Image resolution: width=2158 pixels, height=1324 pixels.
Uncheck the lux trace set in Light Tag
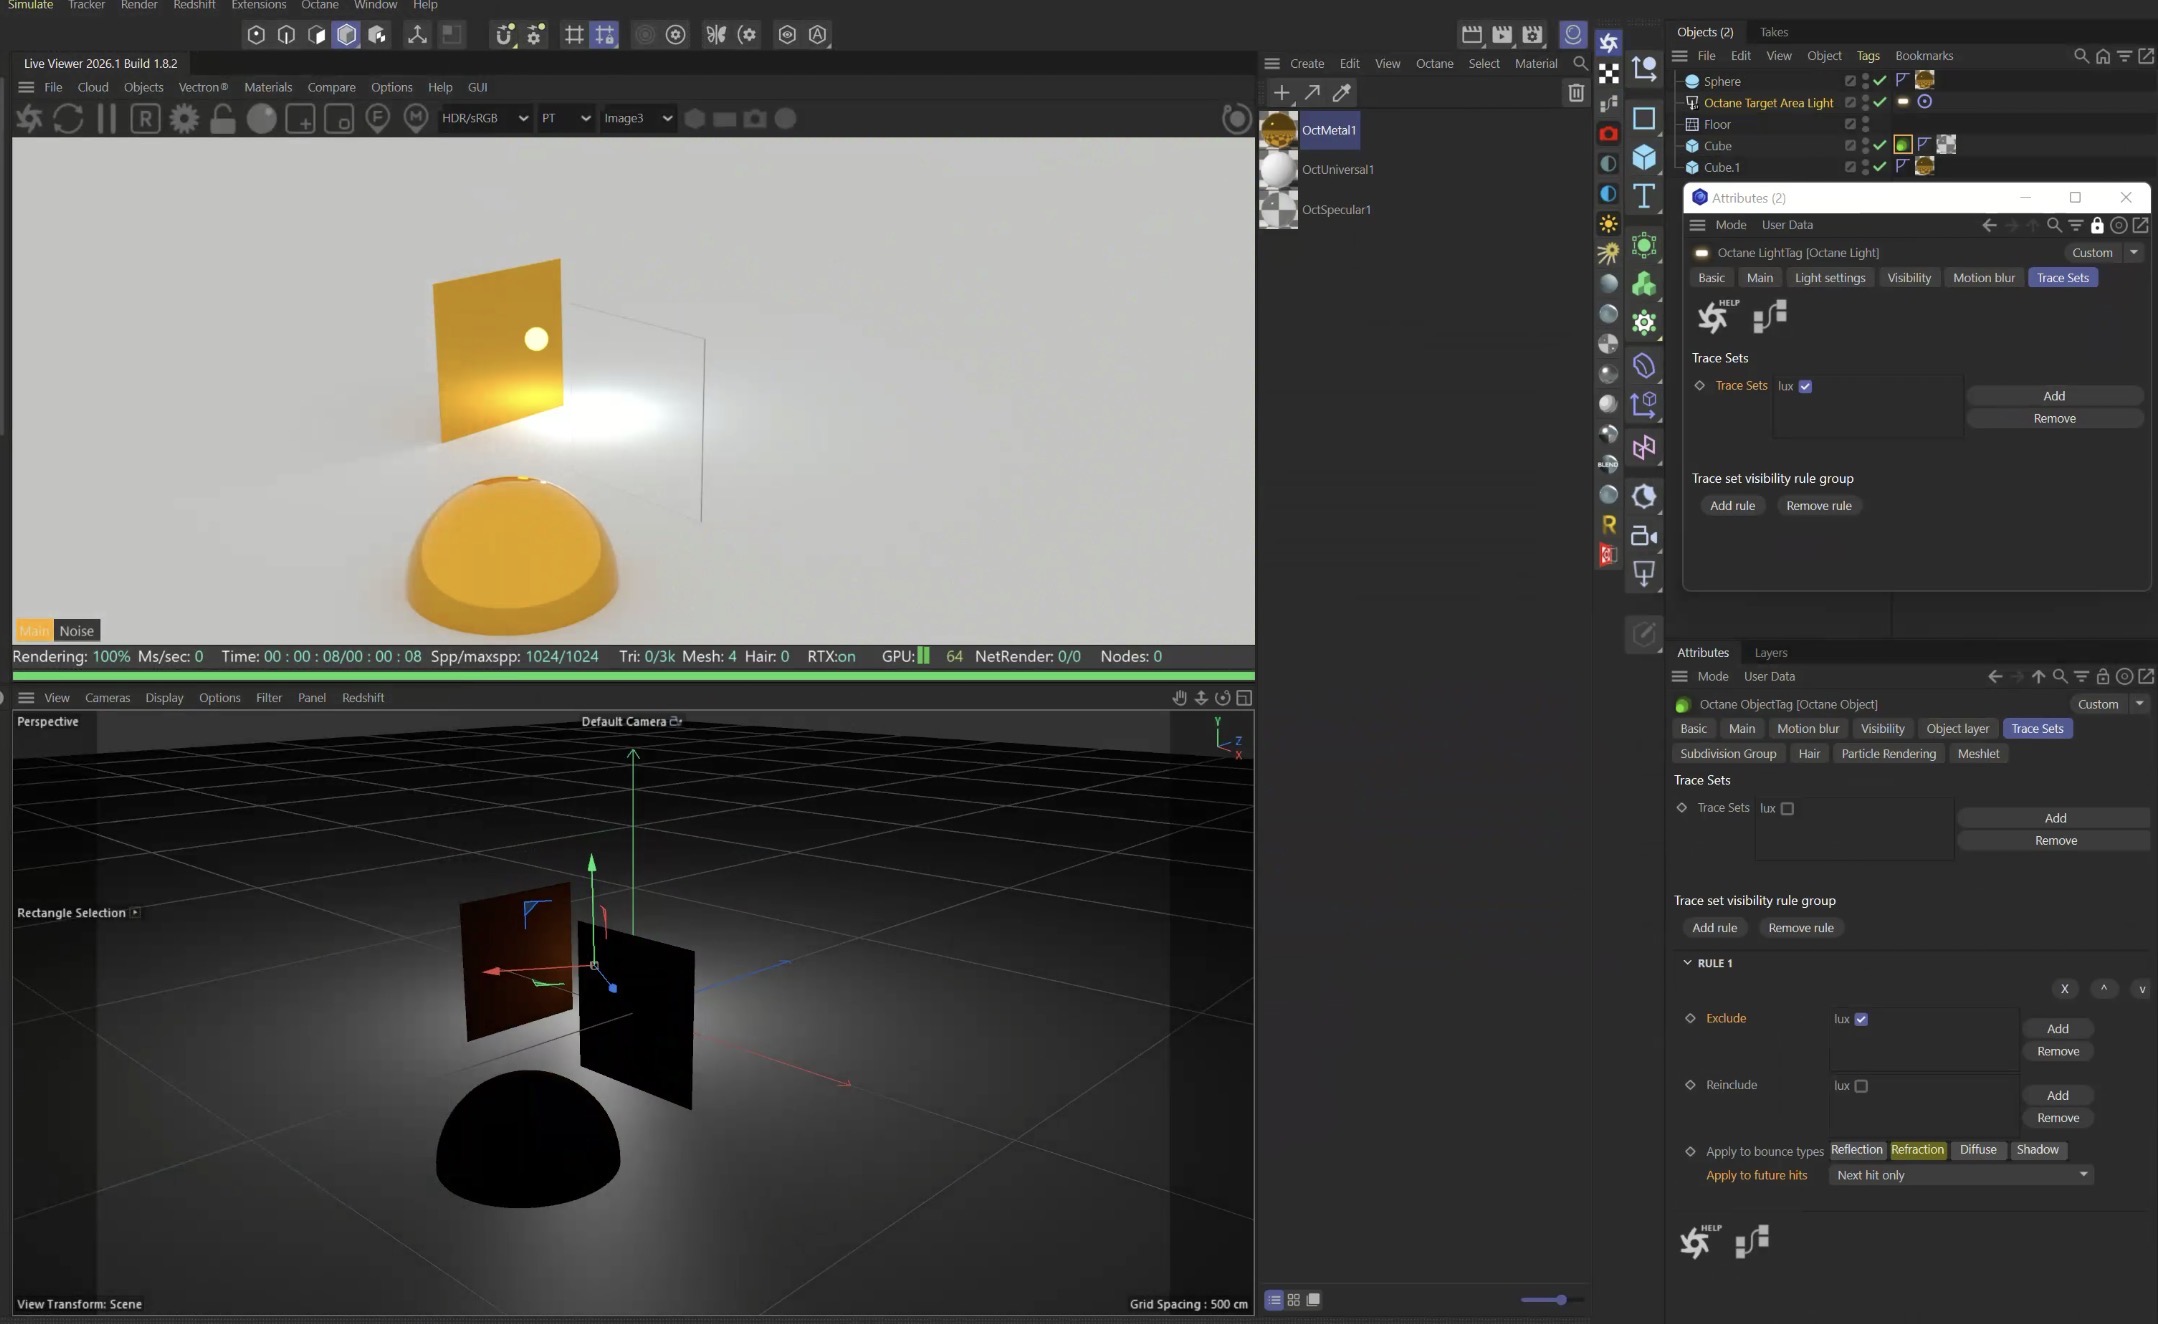tap(1805, 386)
